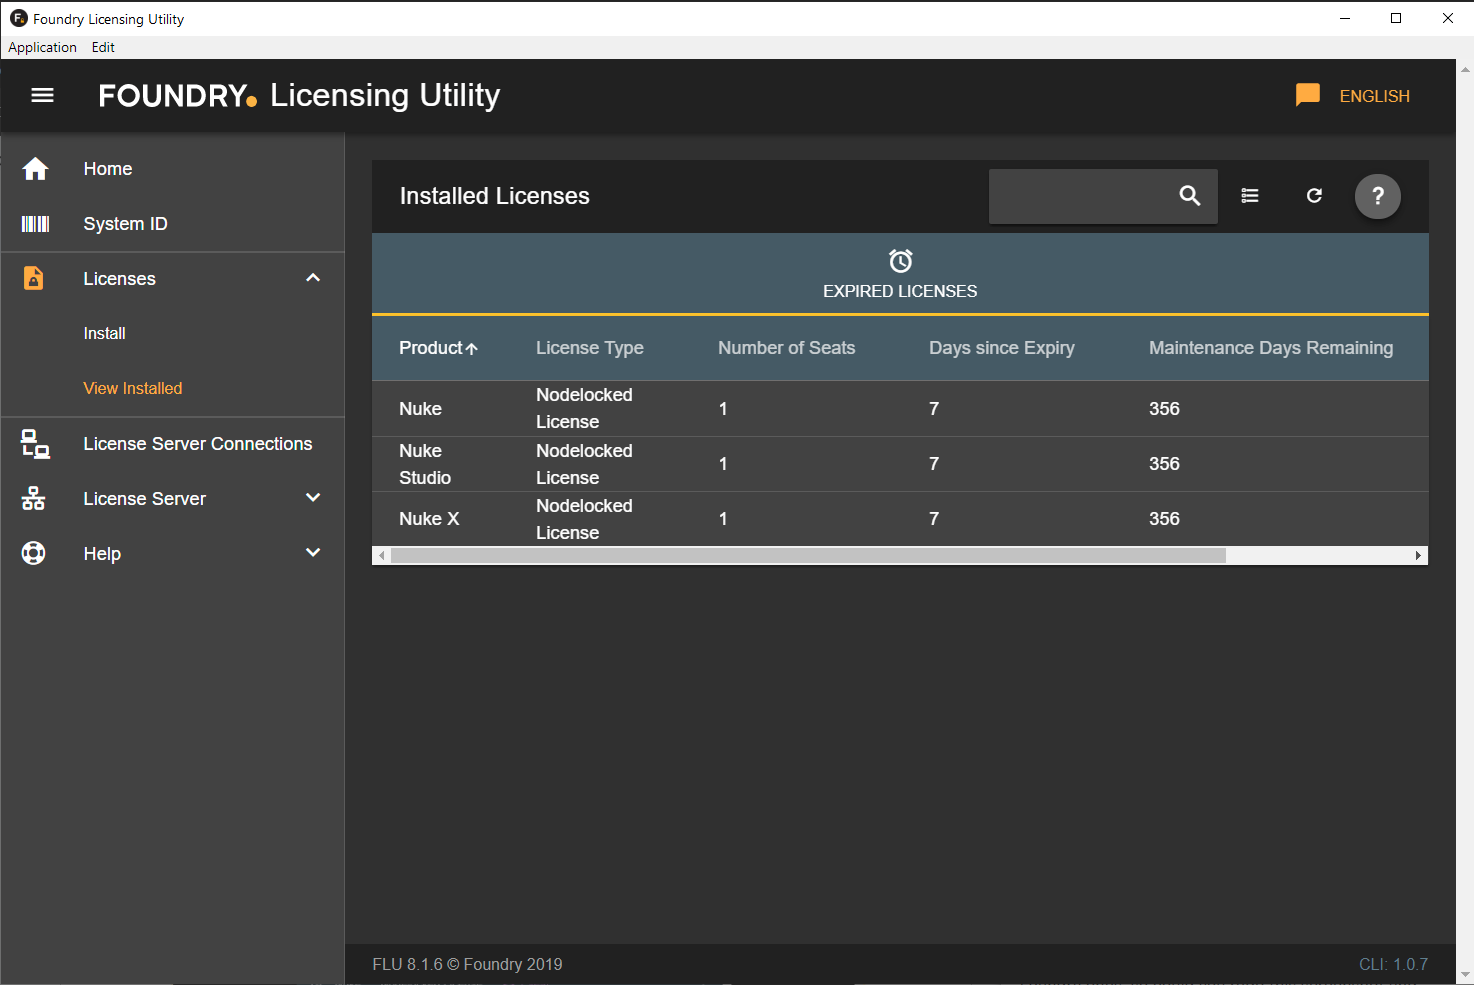Viewport: 1474px width, 985px height.
Task: Open the list view options icon
Action: point(1250,196)
